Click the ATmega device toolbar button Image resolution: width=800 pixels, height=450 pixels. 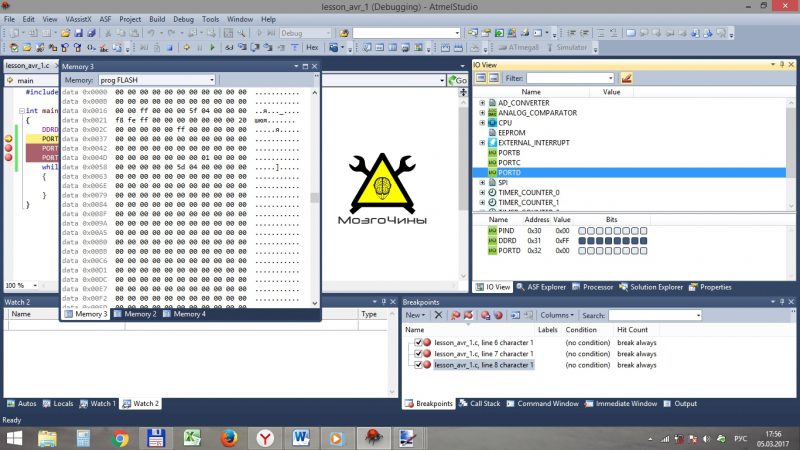click(518, 47)
